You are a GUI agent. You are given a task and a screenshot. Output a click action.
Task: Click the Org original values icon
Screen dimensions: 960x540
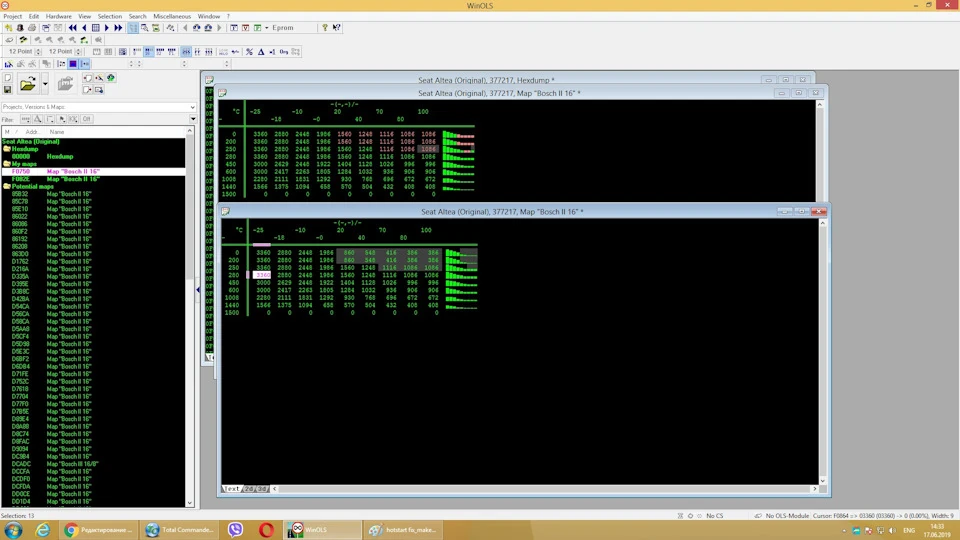pyautogui.click(x=283, y=51)
